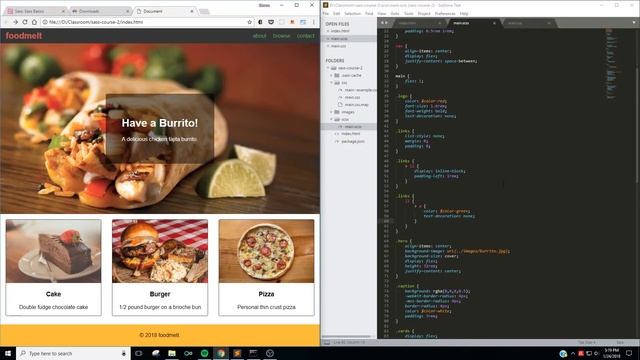Open the Chrome home page button
The height and width of the screenshot is (360, 640).
click(x=34, y=22)
